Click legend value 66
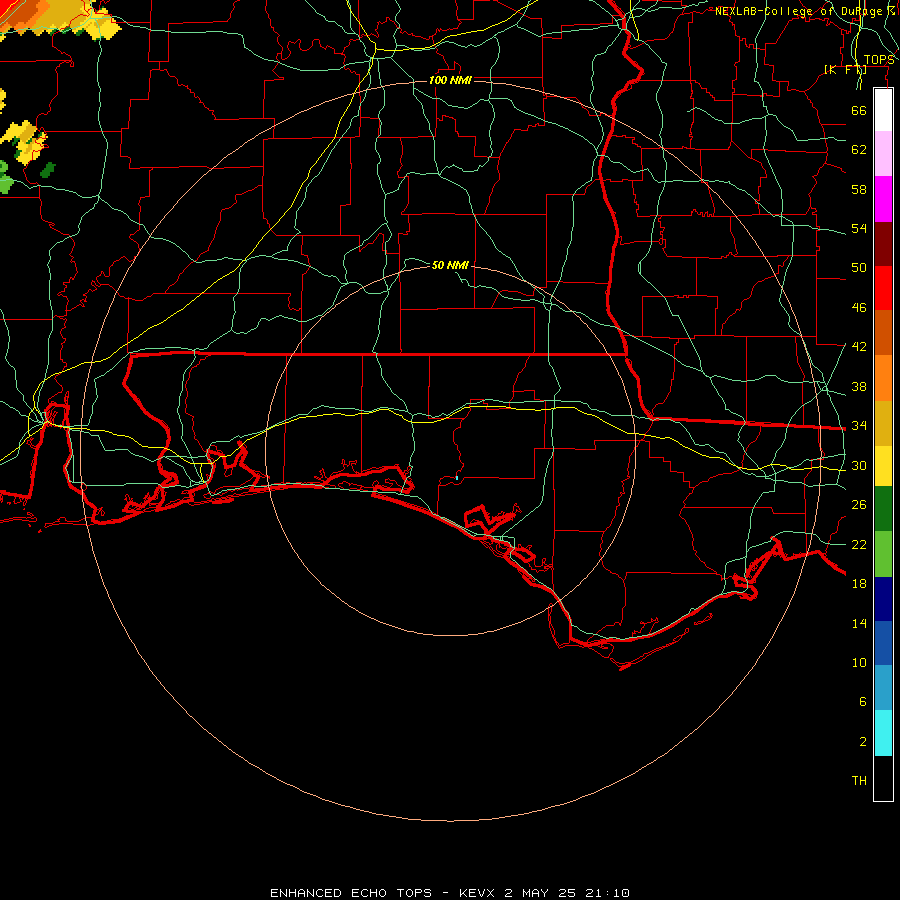 pyautogui.click(x=859, y=111)
